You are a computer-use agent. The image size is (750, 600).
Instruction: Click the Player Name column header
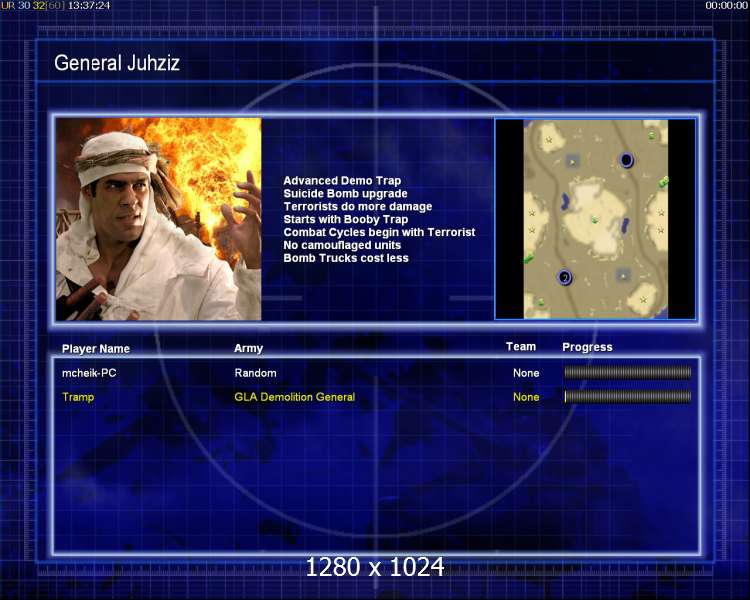point(96,349)
